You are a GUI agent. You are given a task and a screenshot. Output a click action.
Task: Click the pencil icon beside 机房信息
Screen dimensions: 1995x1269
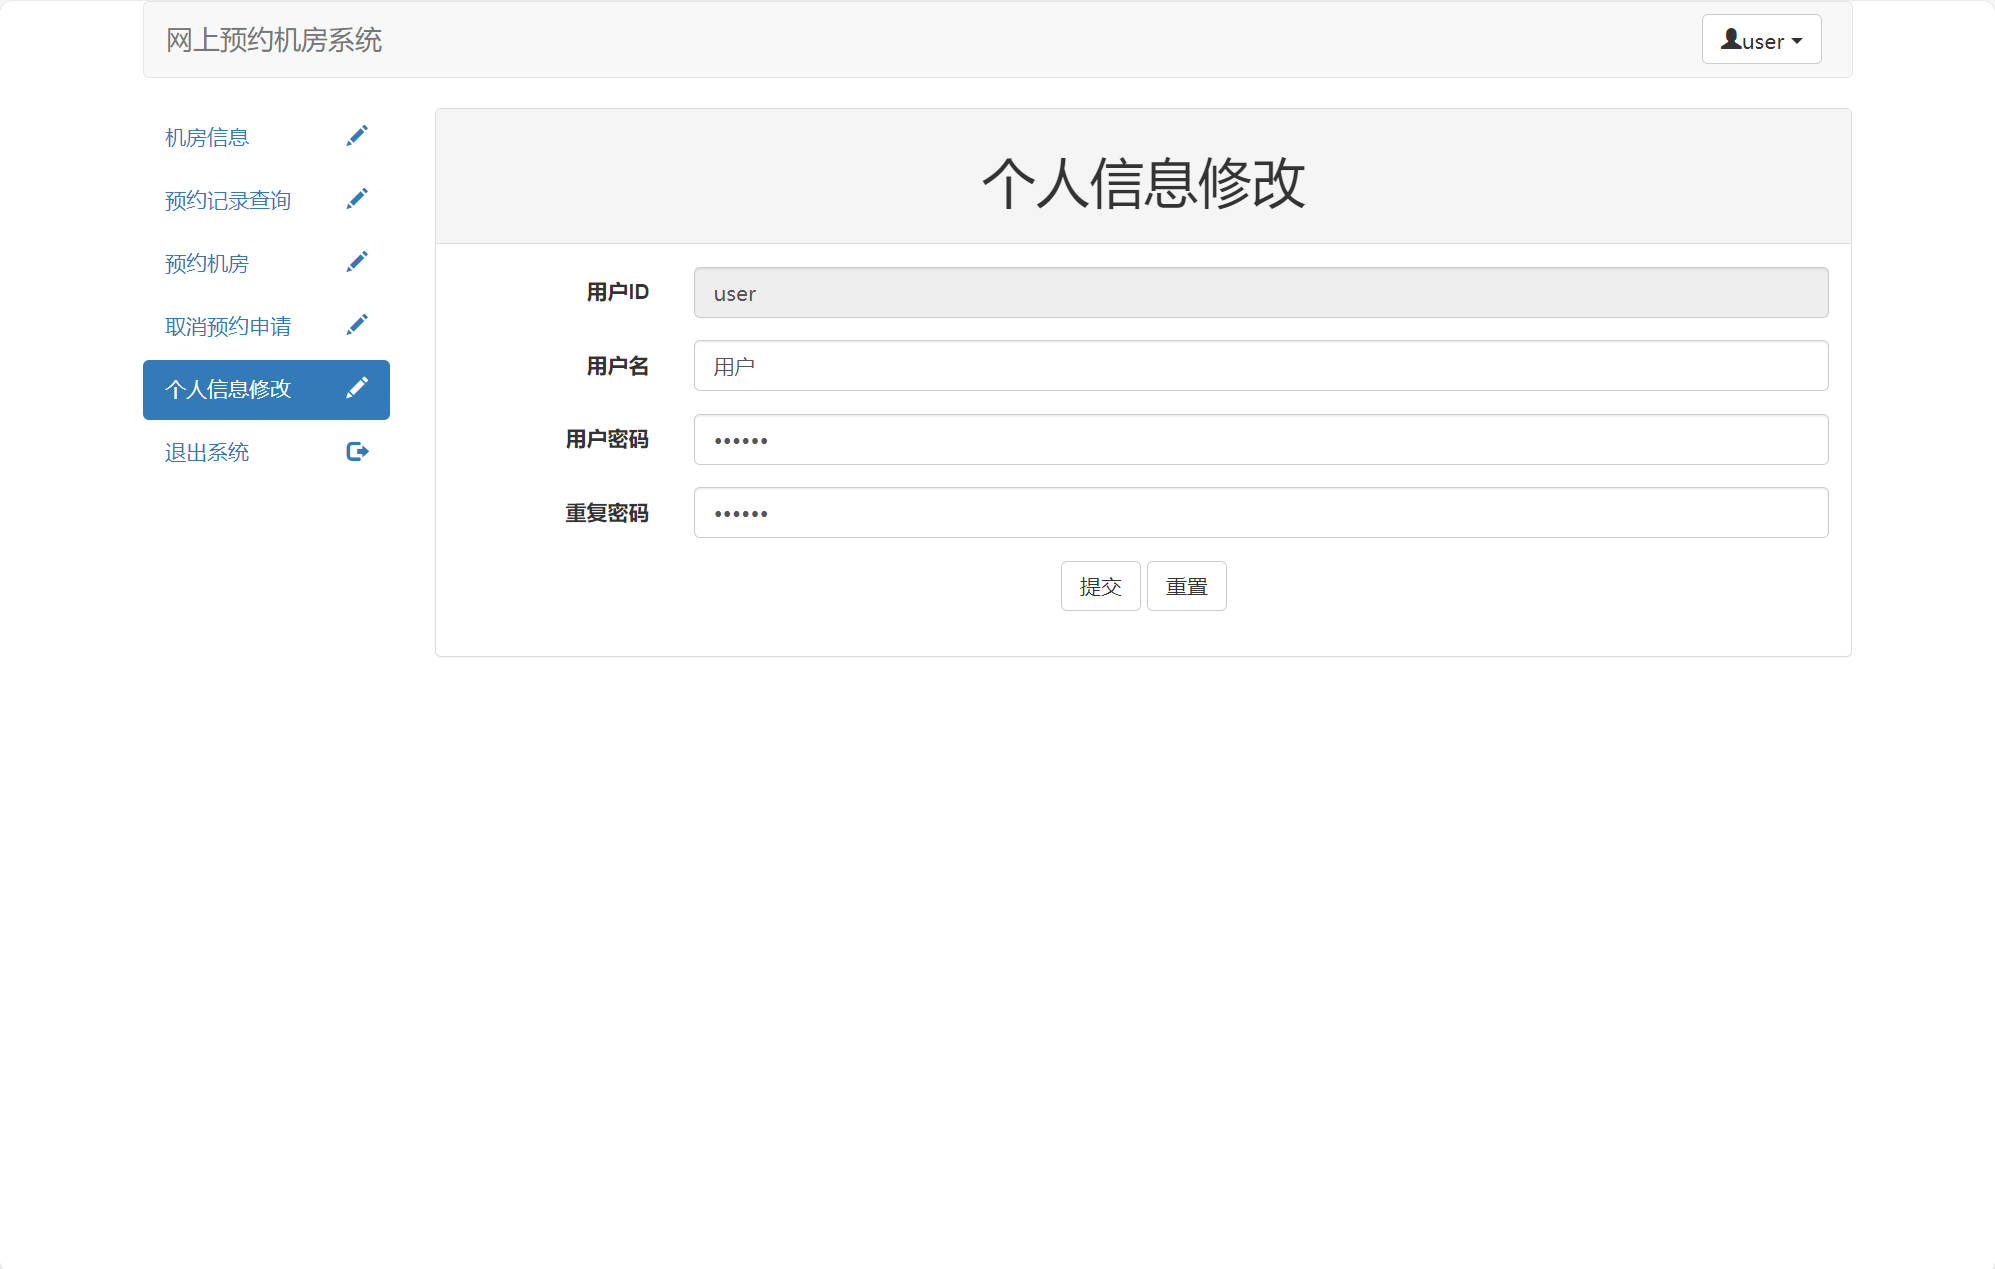tap(358, 135)
